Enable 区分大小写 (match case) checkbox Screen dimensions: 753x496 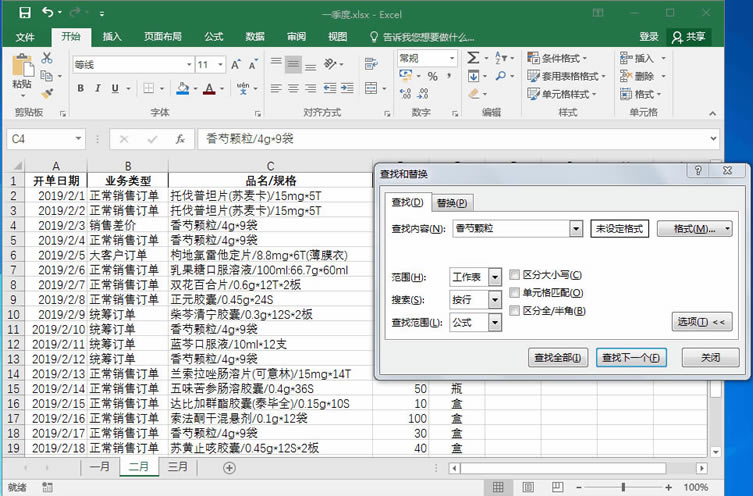(x=515, y=275)
